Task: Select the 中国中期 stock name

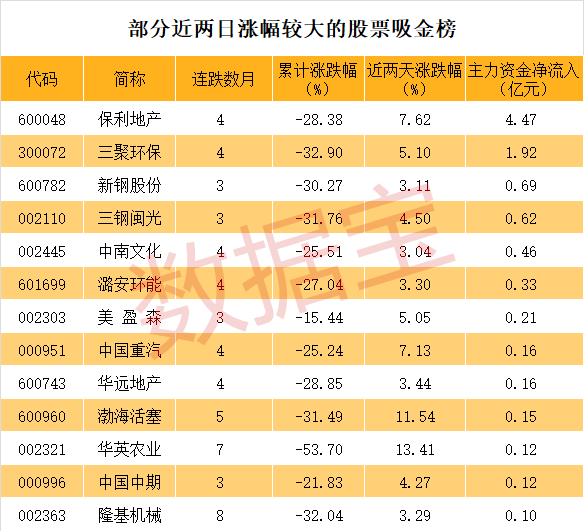Action: (129, 483)
